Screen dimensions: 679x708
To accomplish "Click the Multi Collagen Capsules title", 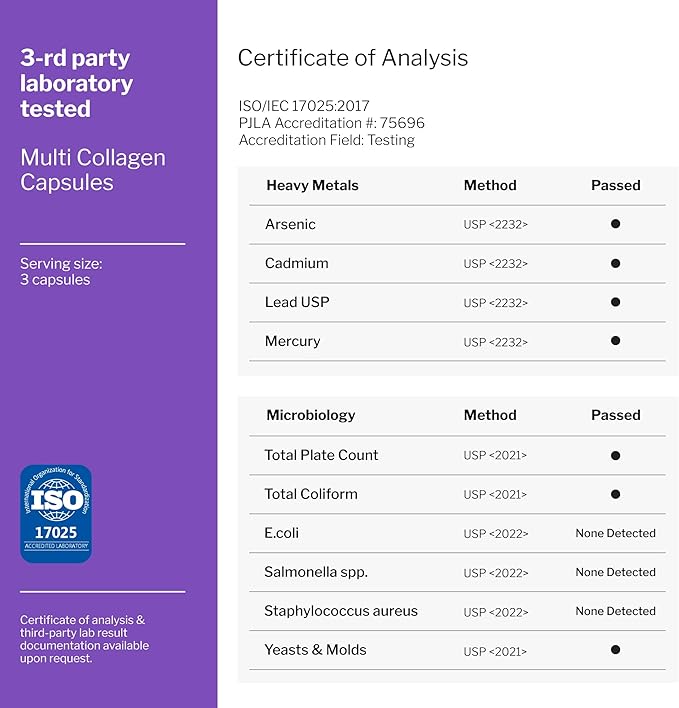I will pyautogui.click(x=93, y=170).
